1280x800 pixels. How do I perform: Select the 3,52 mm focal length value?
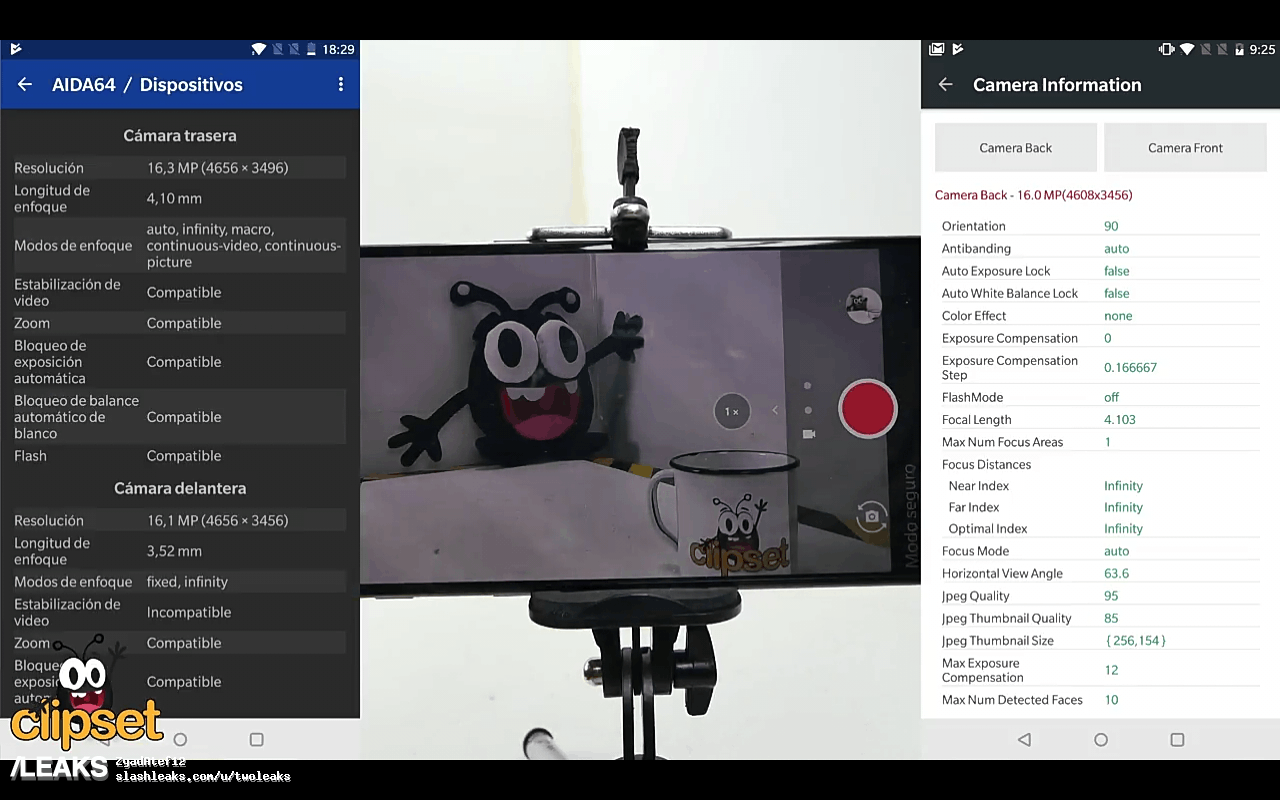pyautogui.click(x=174, y=551)
